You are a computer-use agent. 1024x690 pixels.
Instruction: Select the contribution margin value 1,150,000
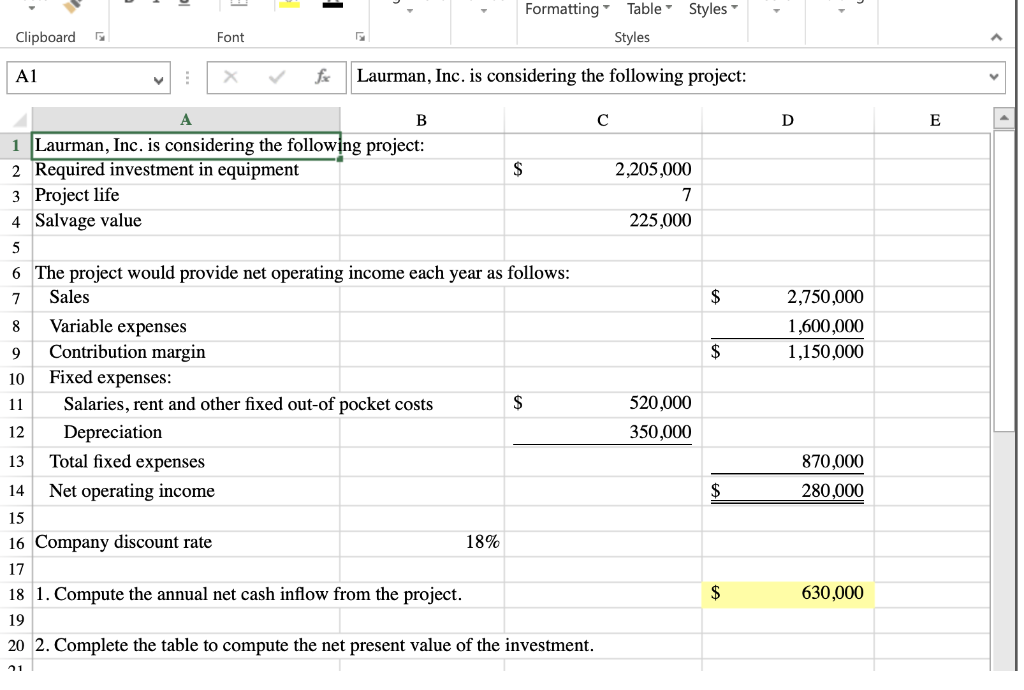[788, 353]
